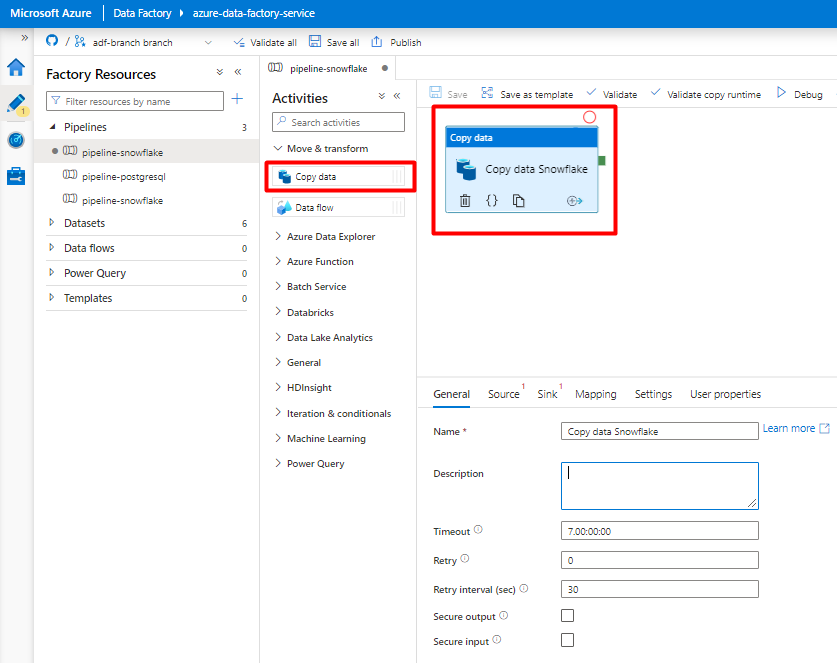Expand all Factory Resources groups
The image size is (837, 663).
[x=219, y=72]
